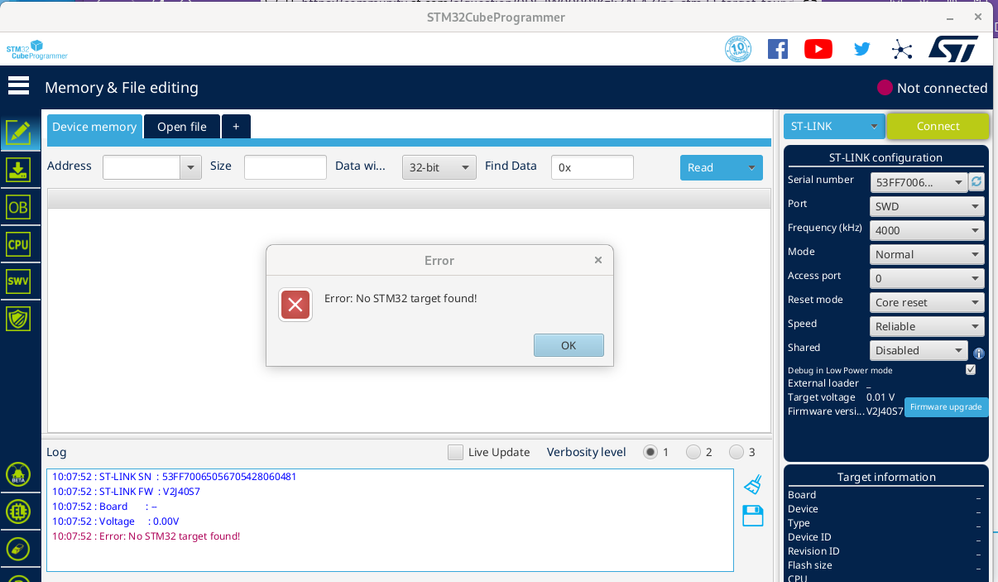Viewport: 998px width, 582px height.
Task: Refresh the ST-LINK serial number list
Action: click(x=976, y=182)
